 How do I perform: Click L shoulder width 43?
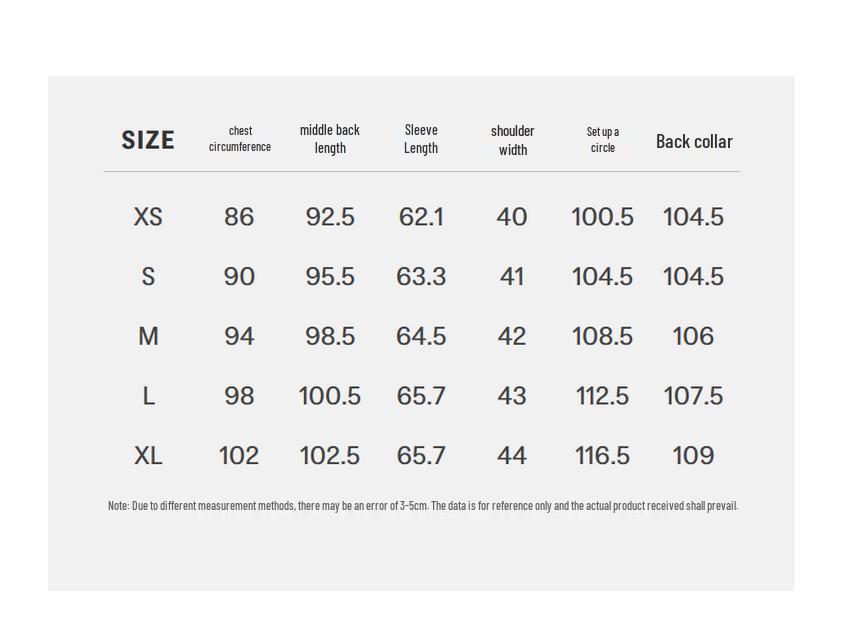click(512, 396)
